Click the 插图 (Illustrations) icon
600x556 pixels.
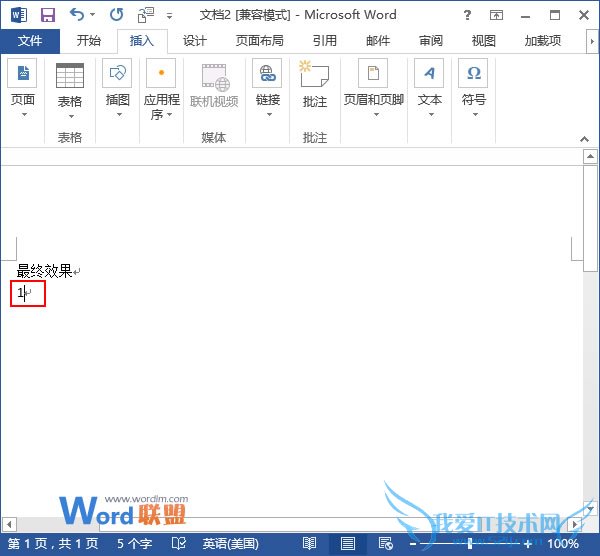117,73
